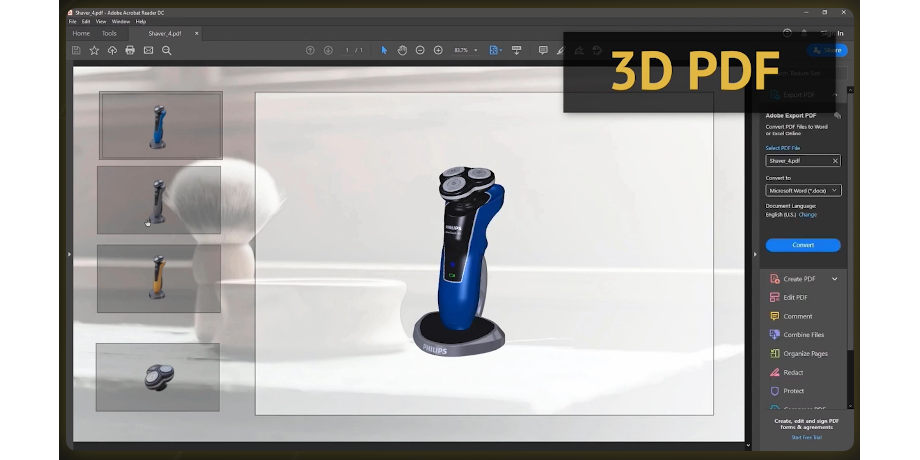Click the Combine Files tool icon
Image resolution: width=920 pixels, height=460 pixels.
(774, 334)
